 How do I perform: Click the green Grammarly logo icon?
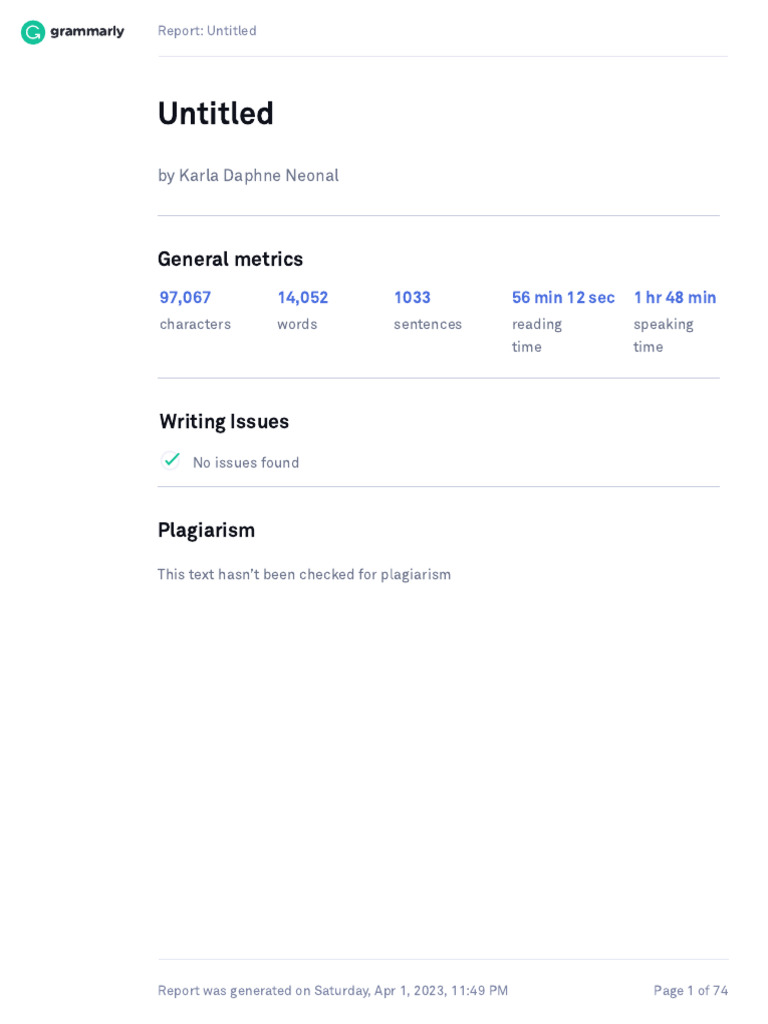pos(33,32)
